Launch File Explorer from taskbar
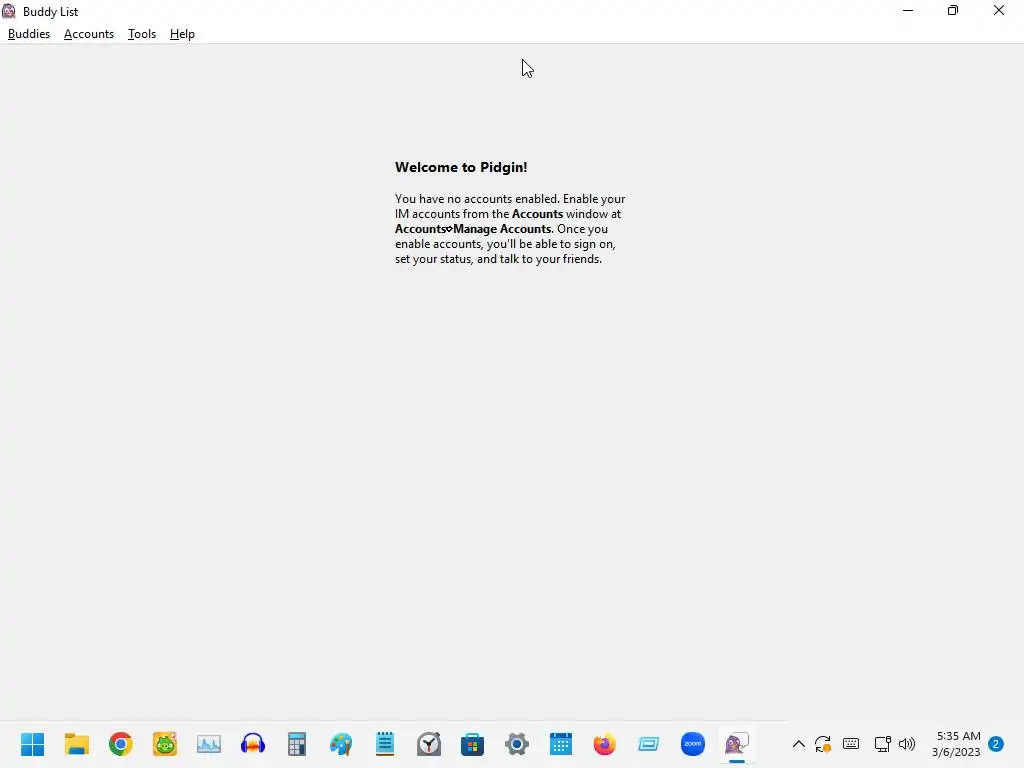 tap(76, 744)
